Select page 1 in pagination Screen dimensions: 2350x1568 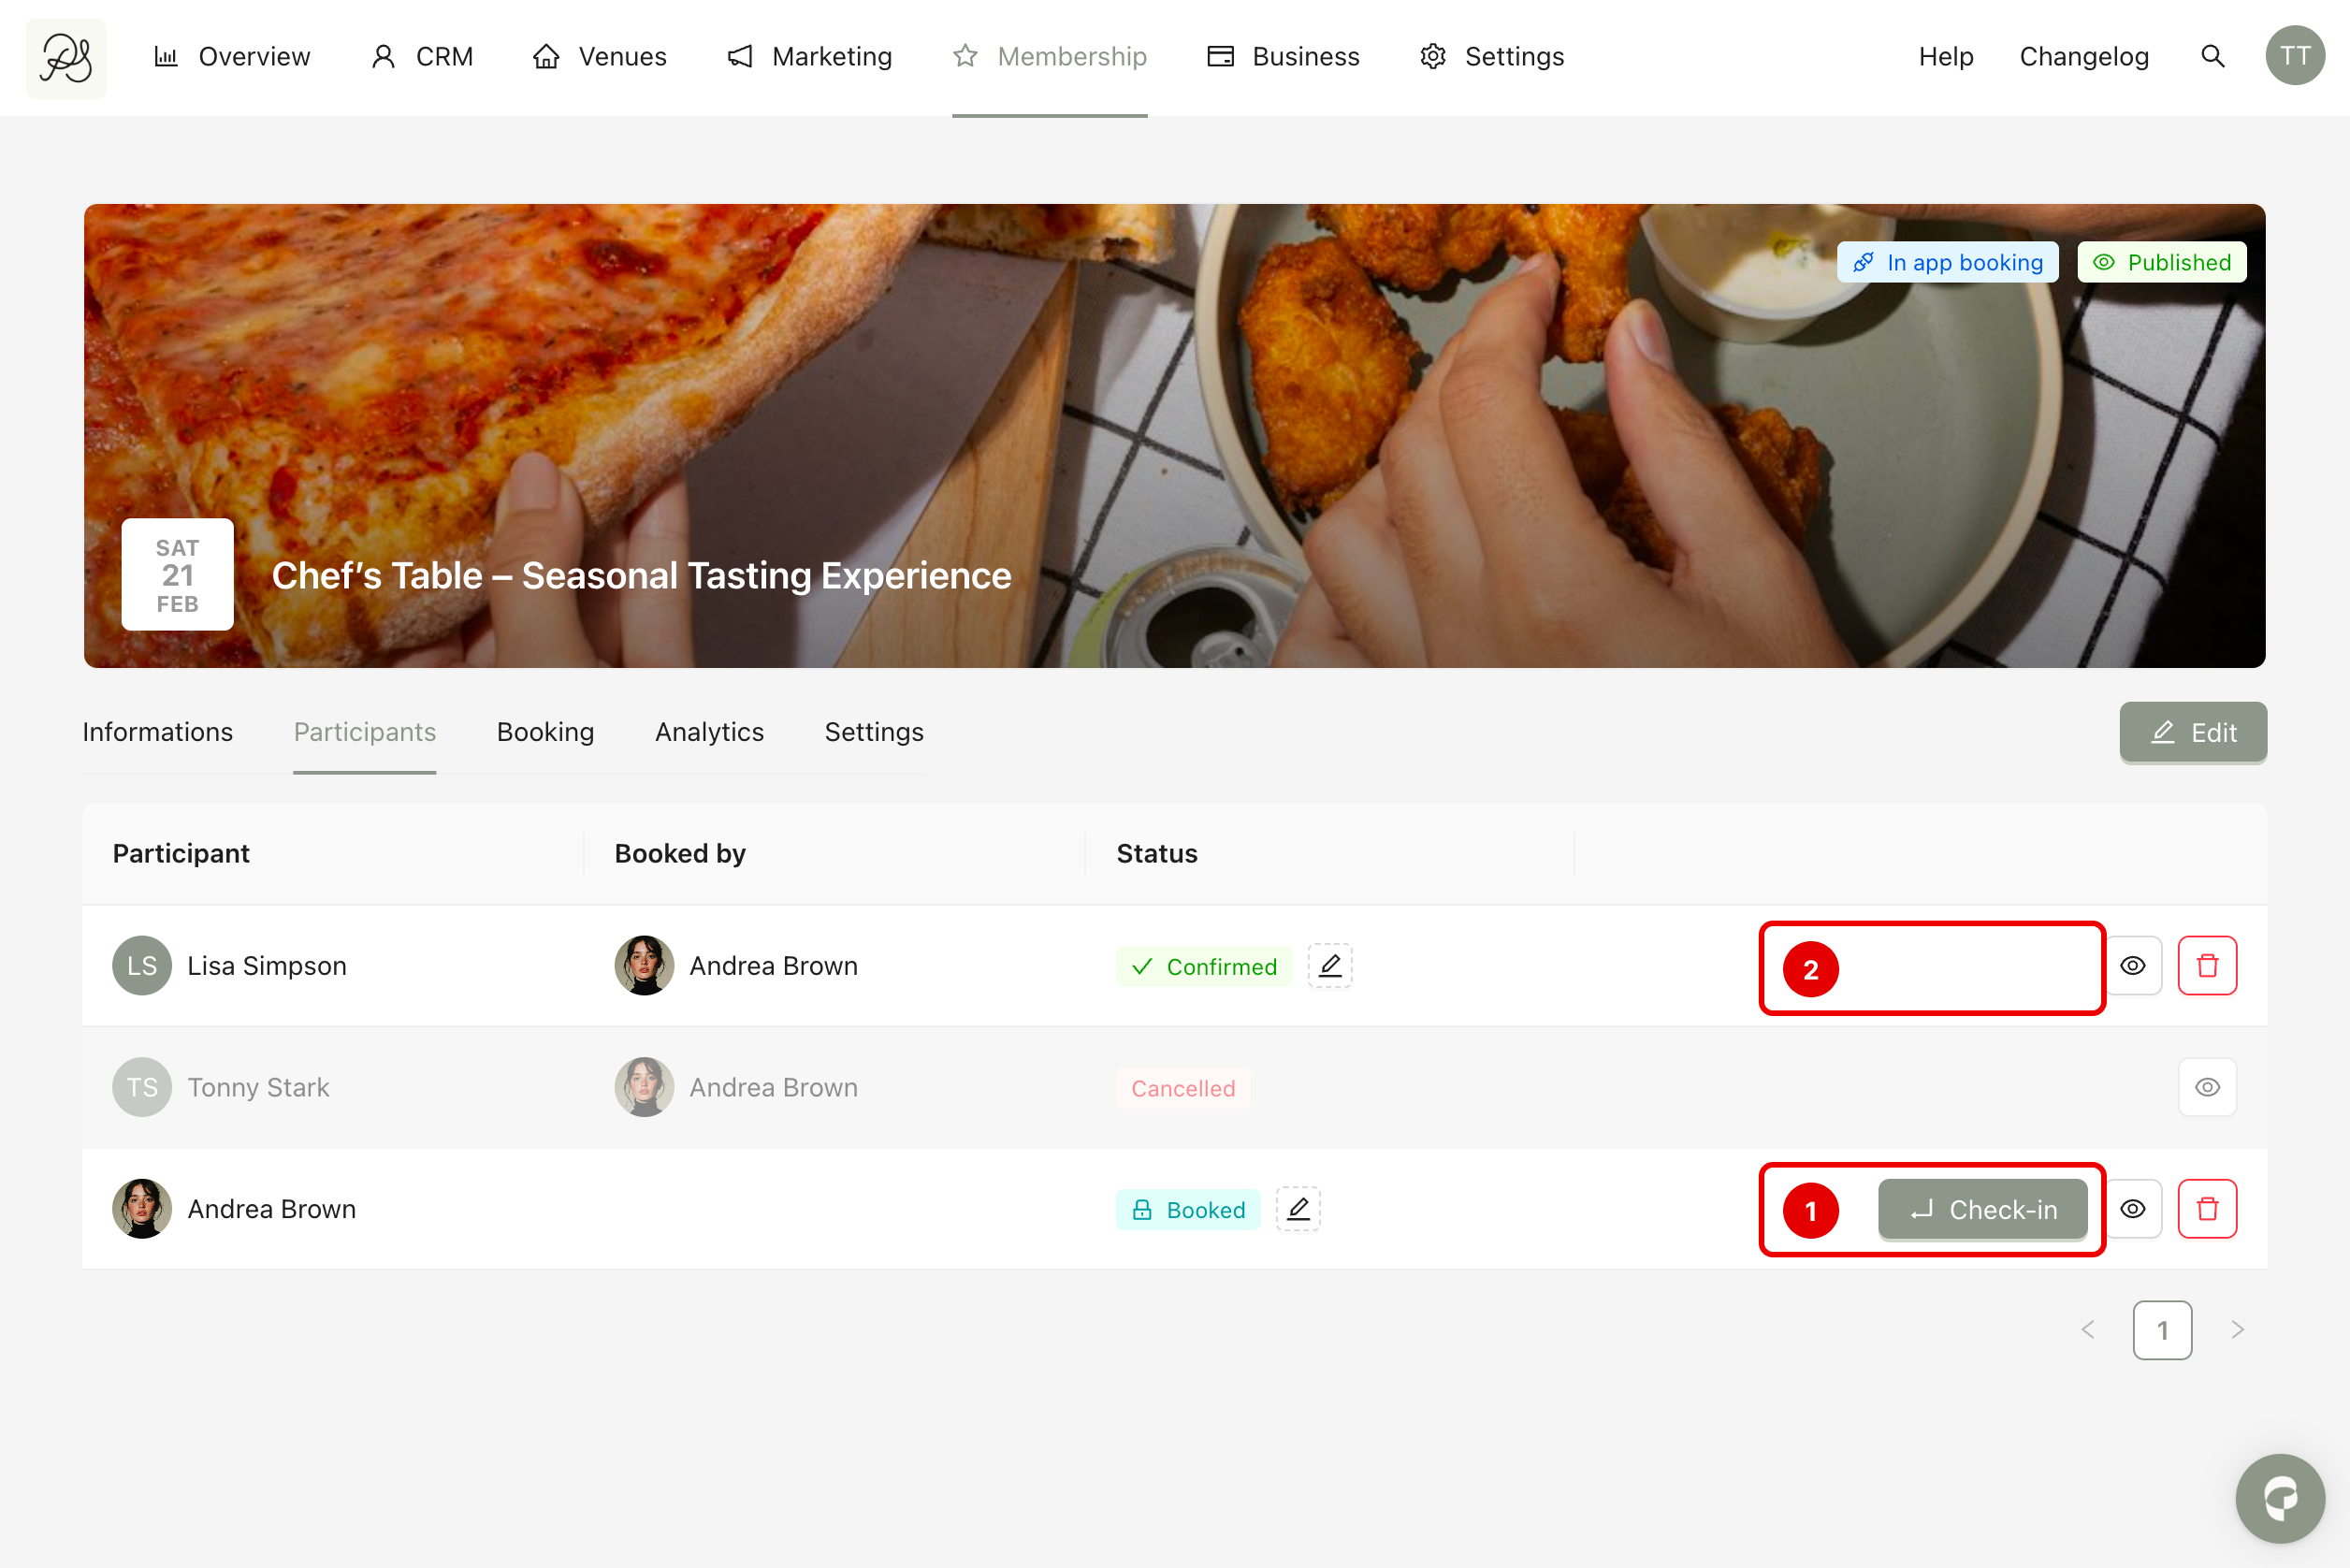(2161, 1329)
